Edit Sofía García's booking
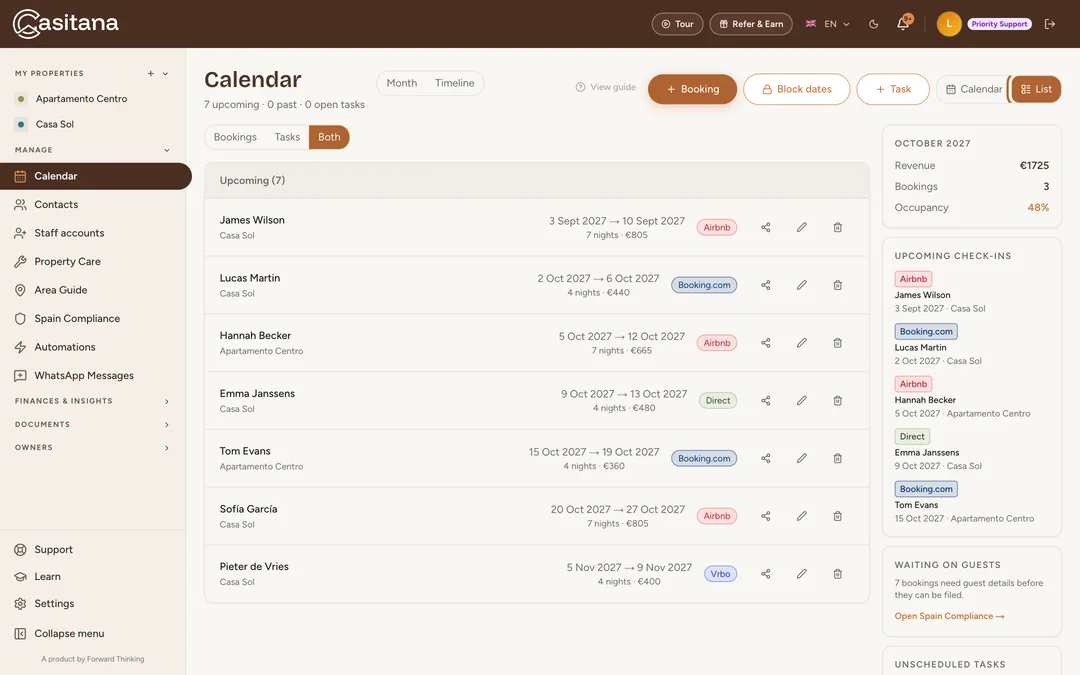 click(802, 516)
